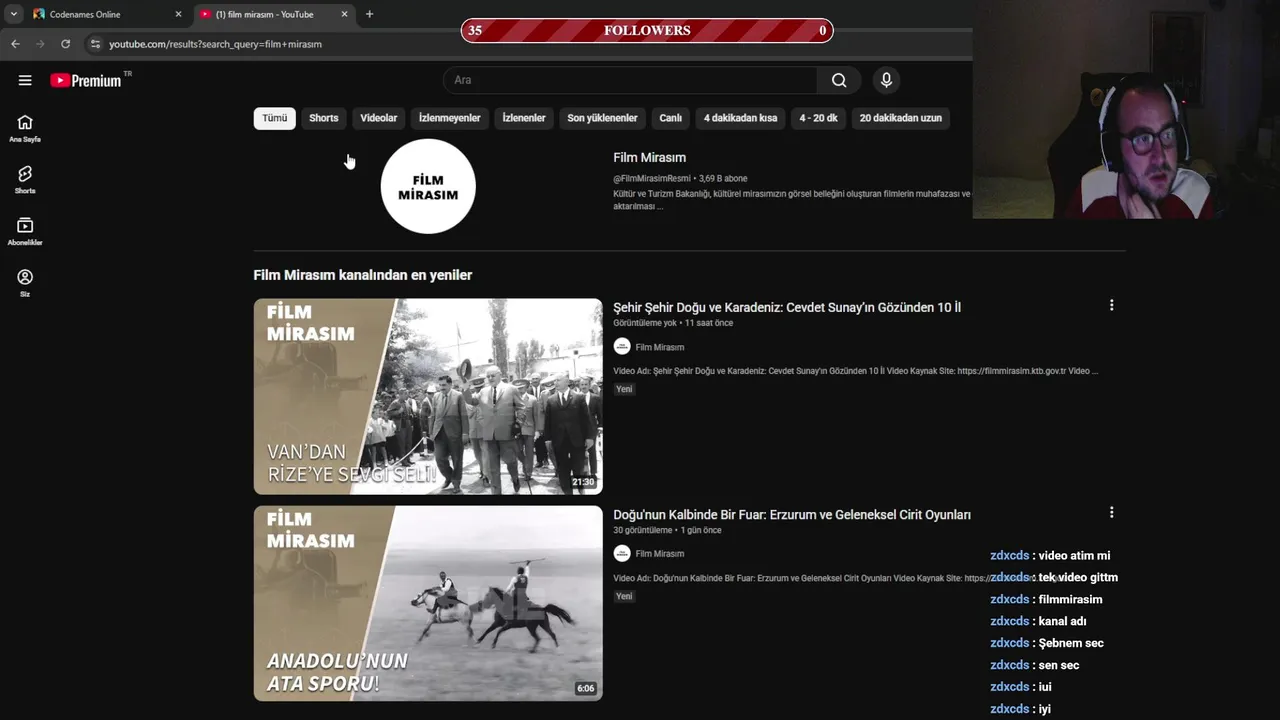The width and height of the screenshot is (1280, 720).
Task: Play the Van'dan Rize'ye Sevgi Seli thumbnail
Action: 428,396
